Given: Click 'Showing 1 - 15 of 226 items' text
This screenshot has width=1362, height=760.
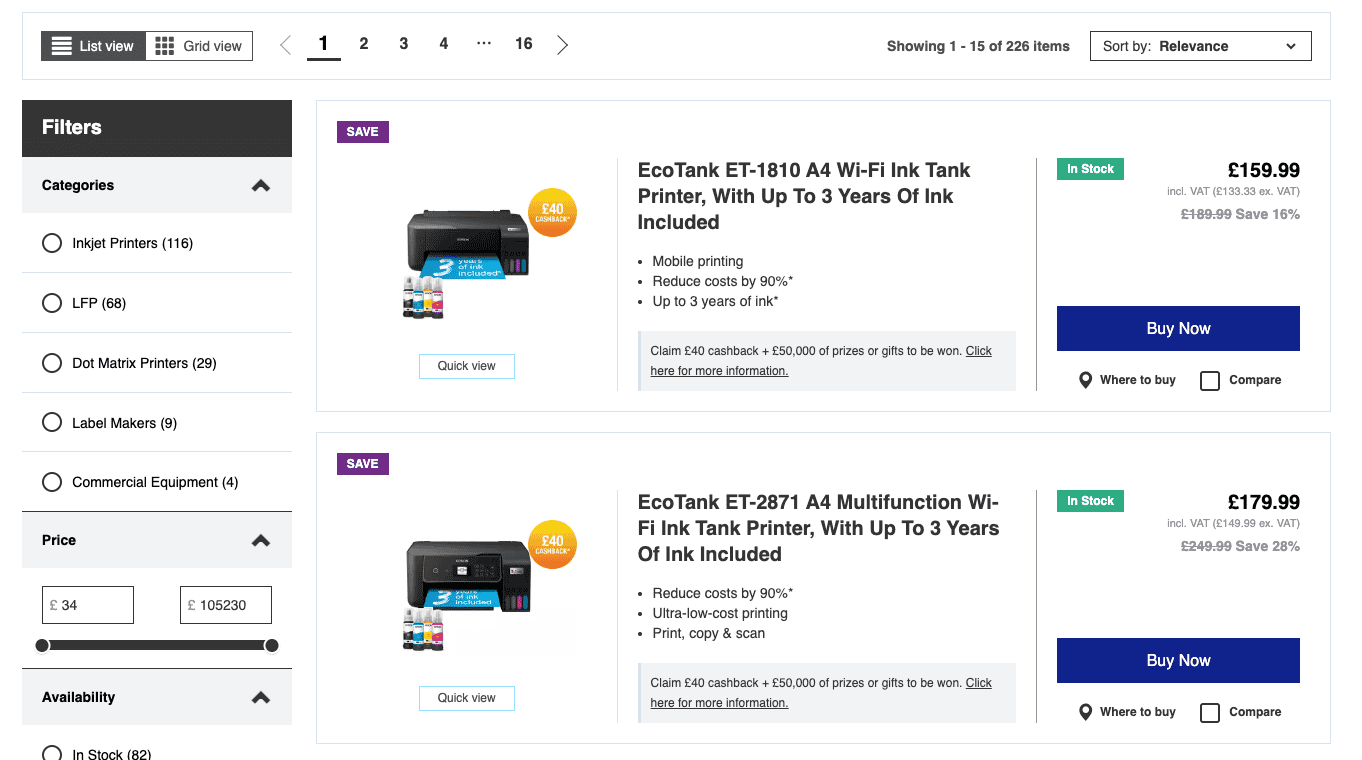Looking at the screenshot, I should (x=978, y=46).
